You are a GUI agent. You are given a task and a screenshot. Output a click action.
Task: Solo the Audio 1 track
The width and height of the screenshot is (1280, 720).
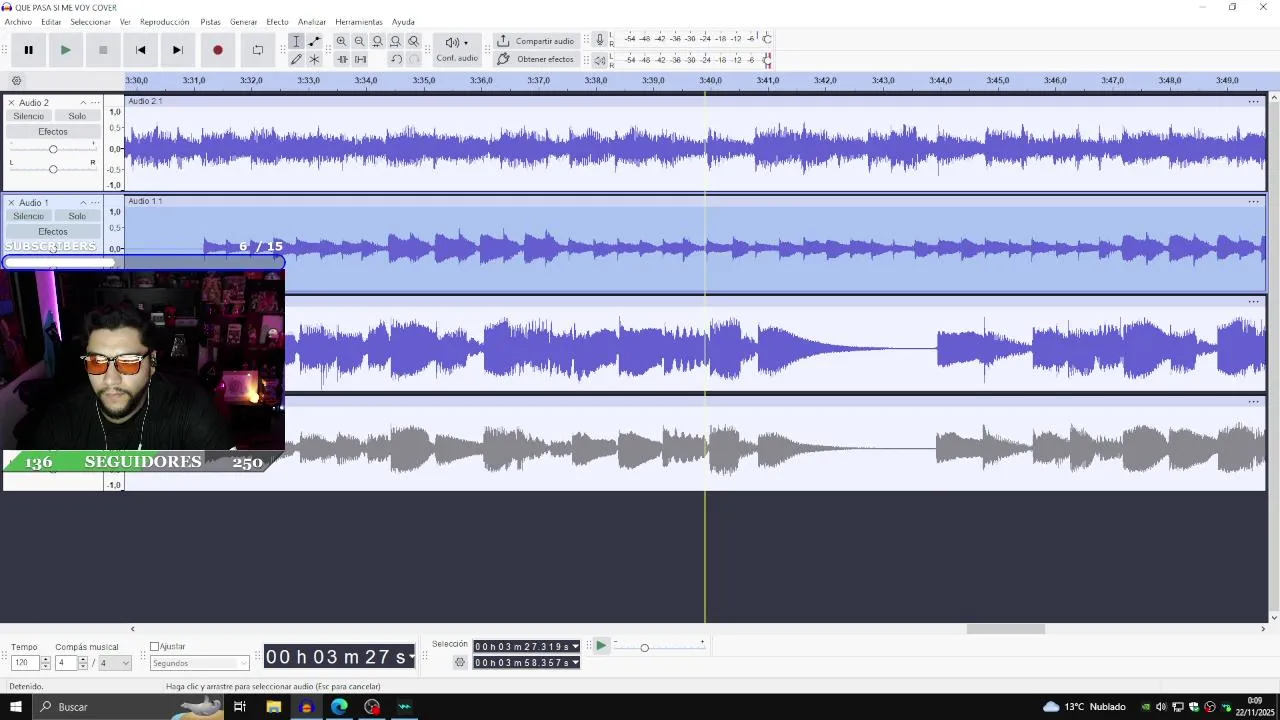[x=77, y=217]
